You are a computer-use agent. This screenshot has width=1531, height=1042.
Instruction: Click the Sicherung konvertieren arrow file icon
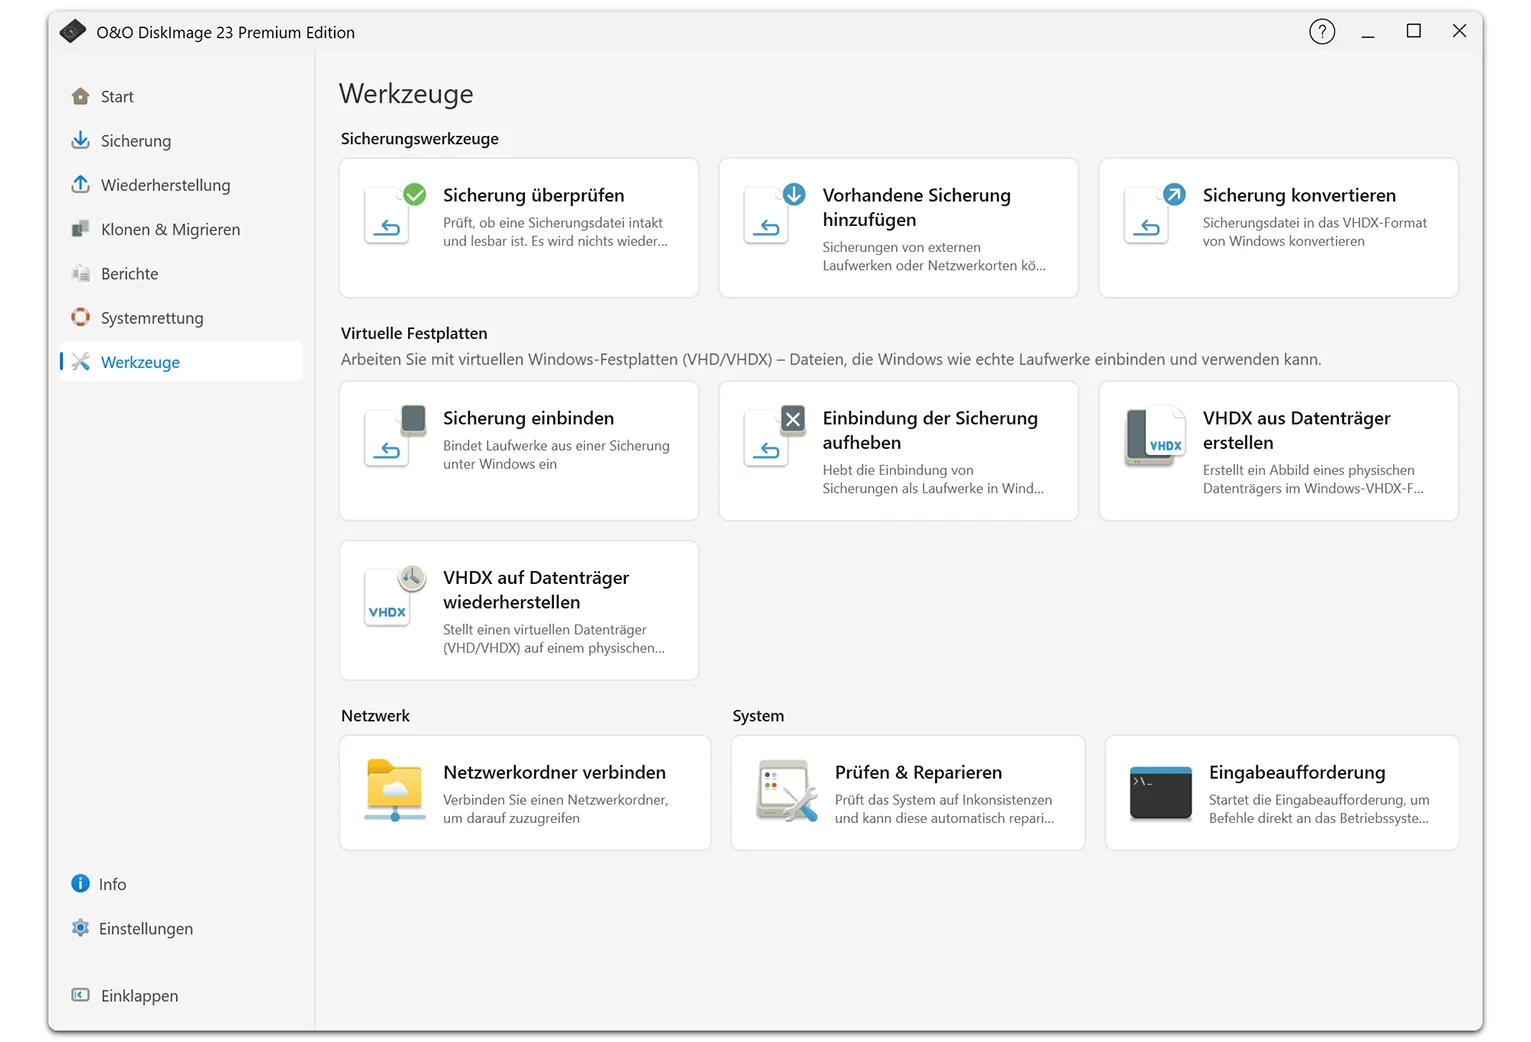1154,214
